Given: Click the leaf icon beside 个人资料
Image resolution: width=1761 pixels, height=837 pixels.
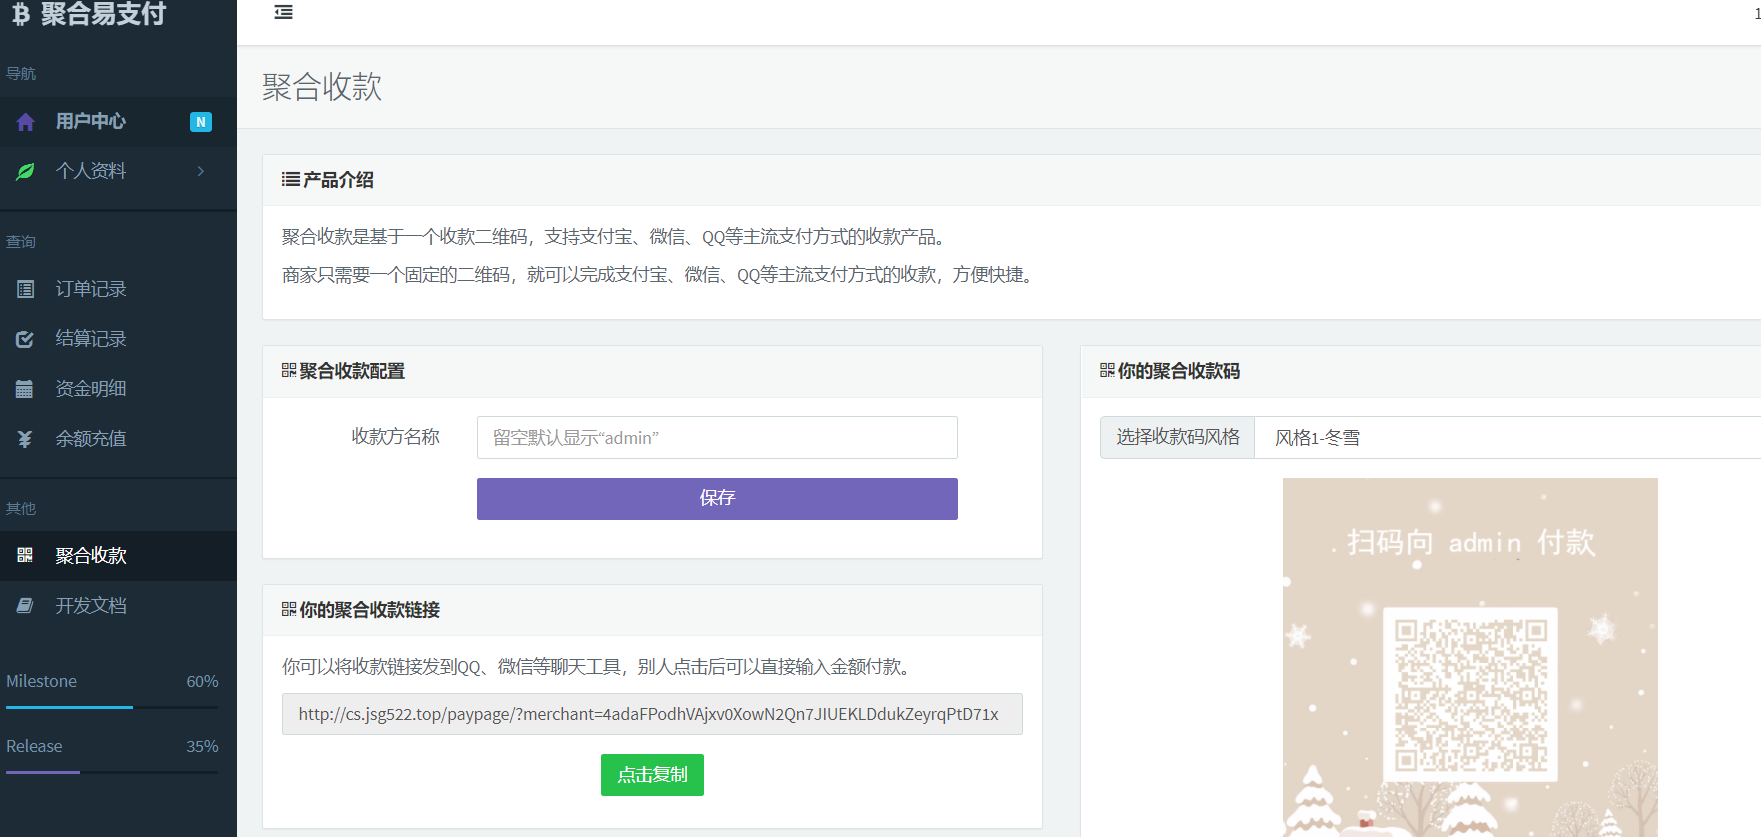Looking at the screenshot, I should pyautogui.click(x=26, y=171).
